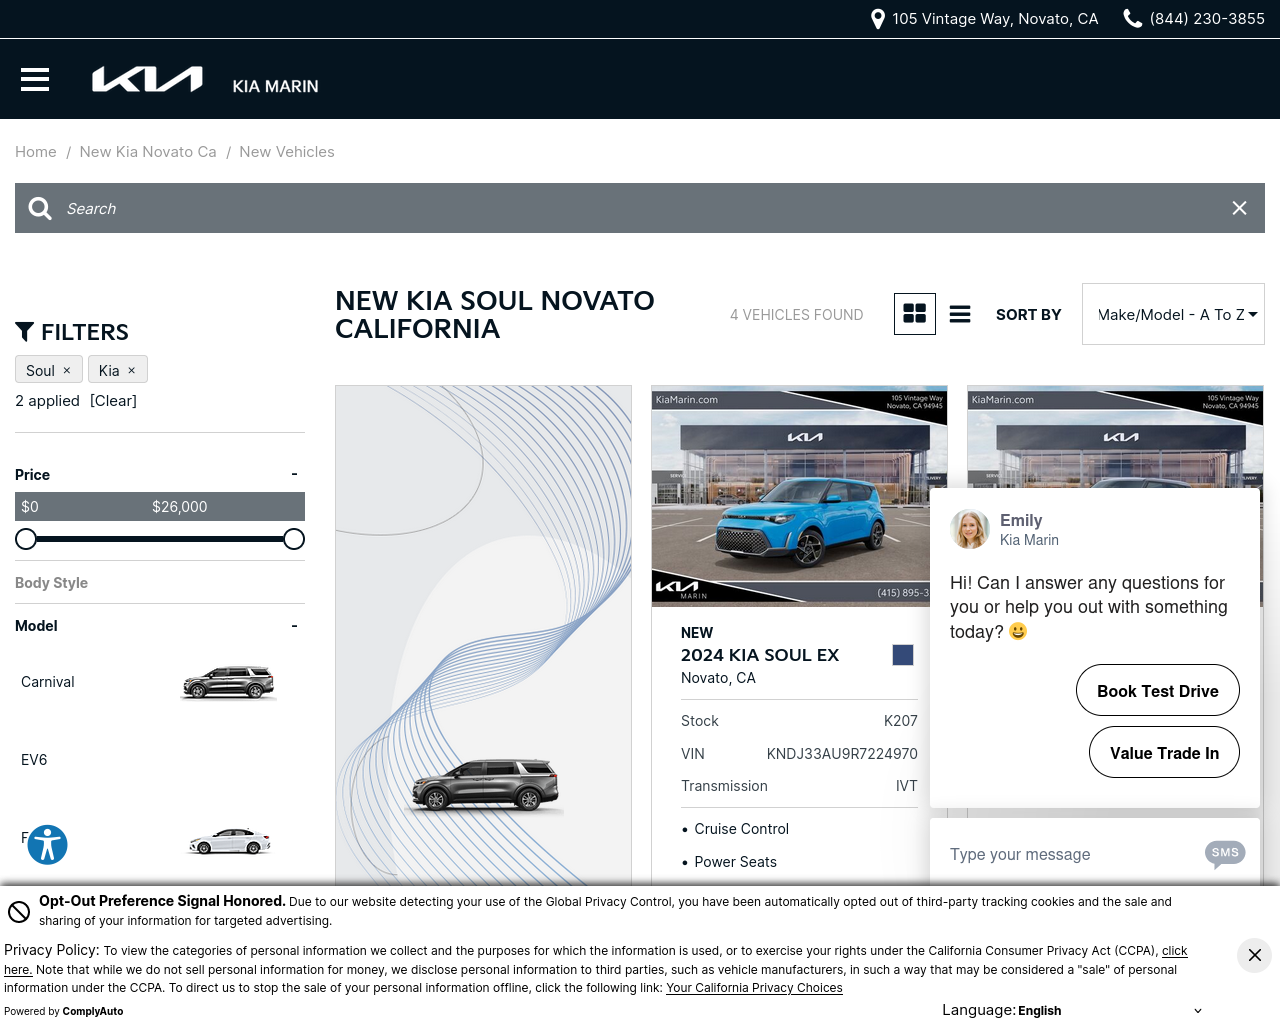The height and width of the screenshot is (1024, 1280).
Task: Click into the Search input field
Action: [x=640, y=208]
